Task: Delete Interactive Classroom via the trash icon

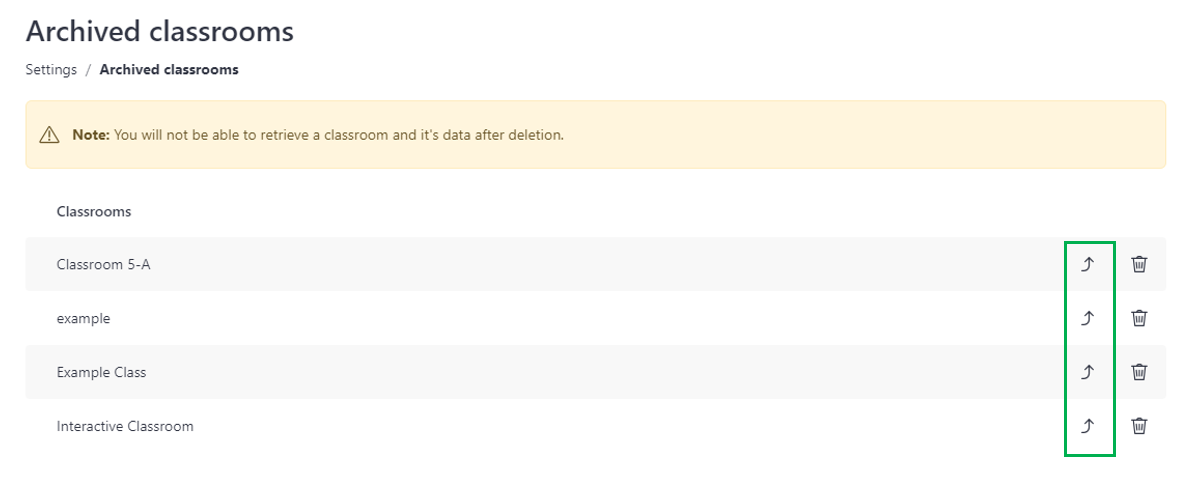Action: point(1139,426)
